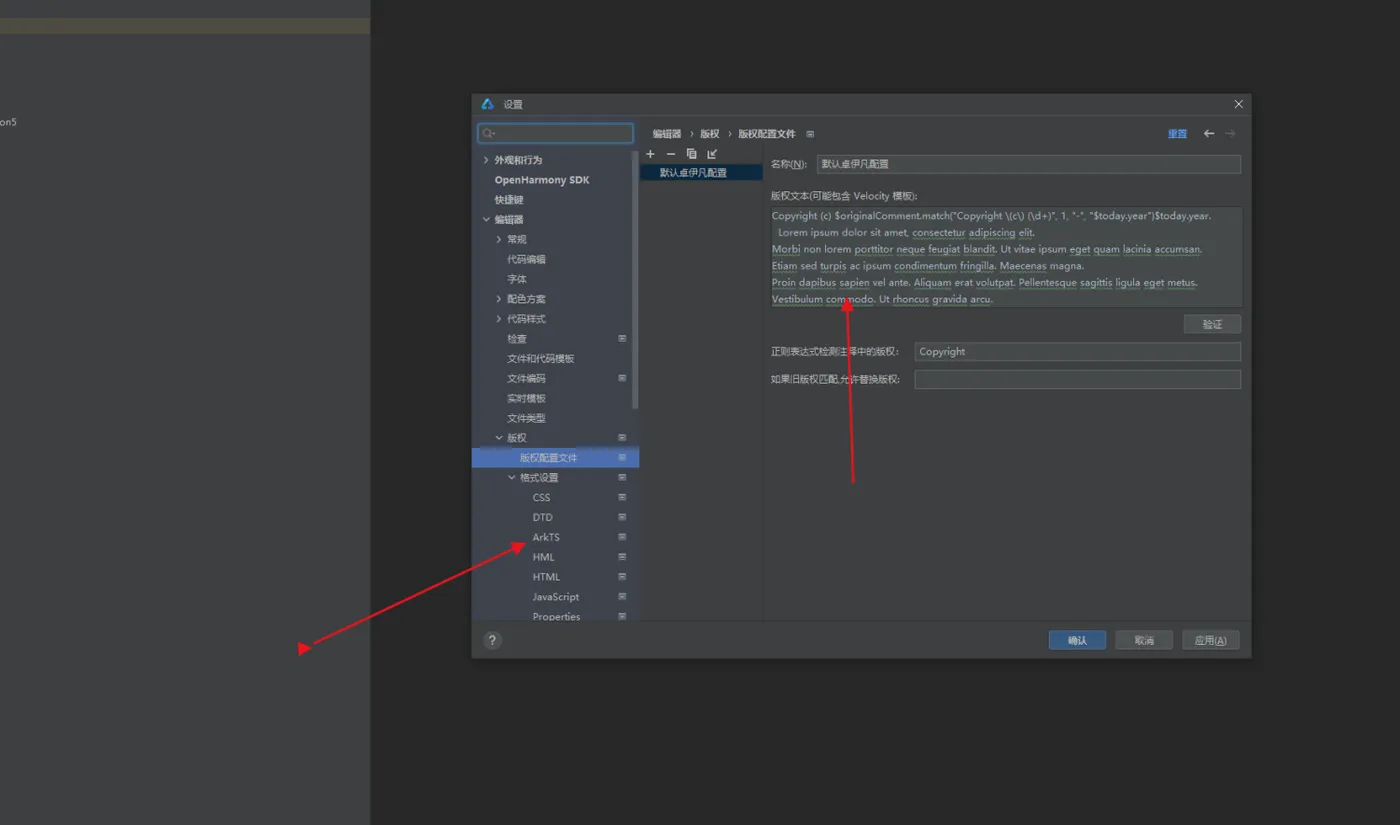Viewport: 1400px width, 825px height.
Task: Close the 设置 dialog with the X button
Action: click(1238, 104)
